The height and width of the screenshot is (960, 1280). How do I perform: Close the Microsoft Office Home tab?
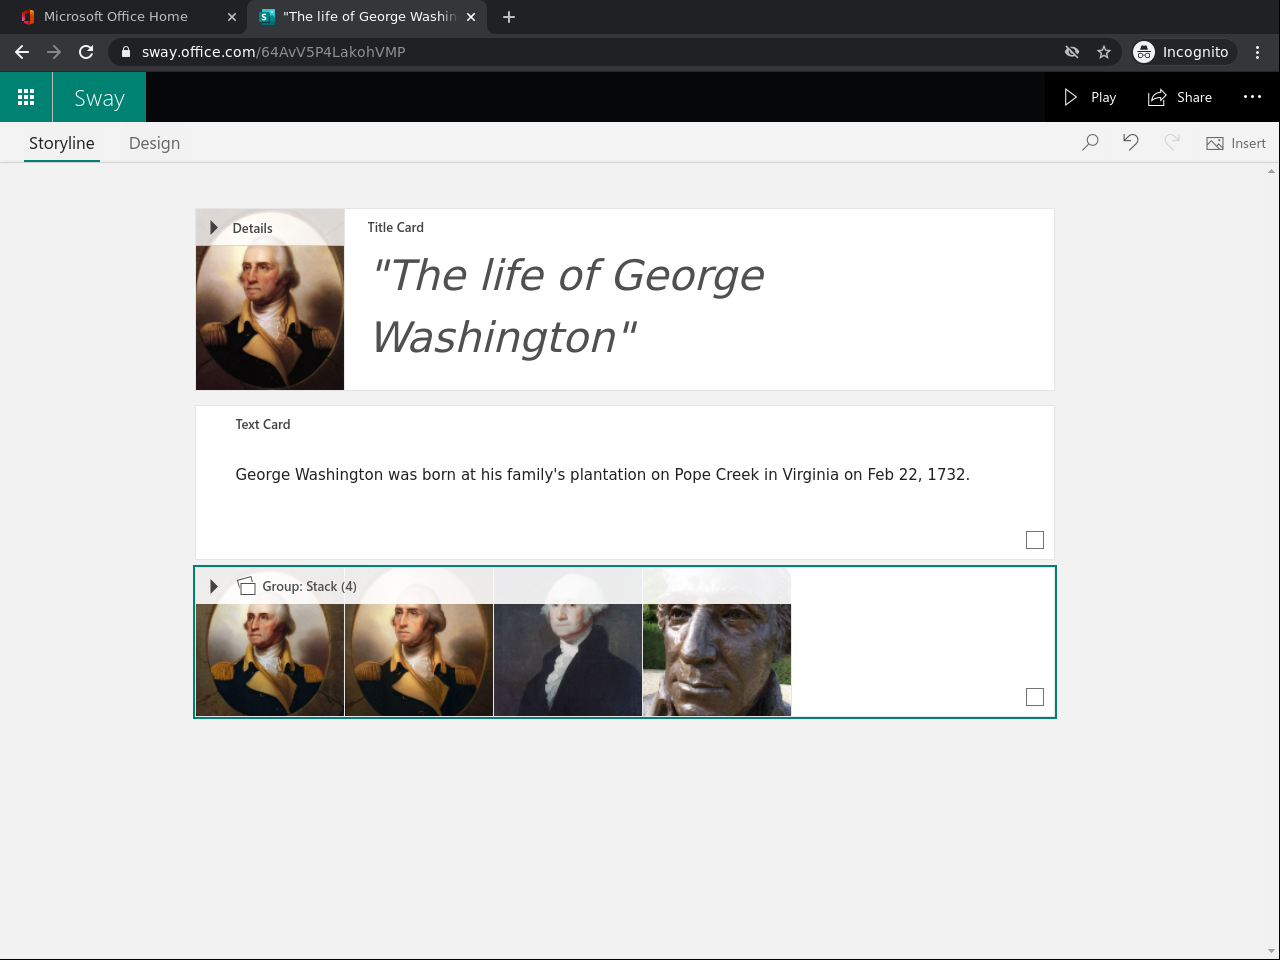coord(232,17)
